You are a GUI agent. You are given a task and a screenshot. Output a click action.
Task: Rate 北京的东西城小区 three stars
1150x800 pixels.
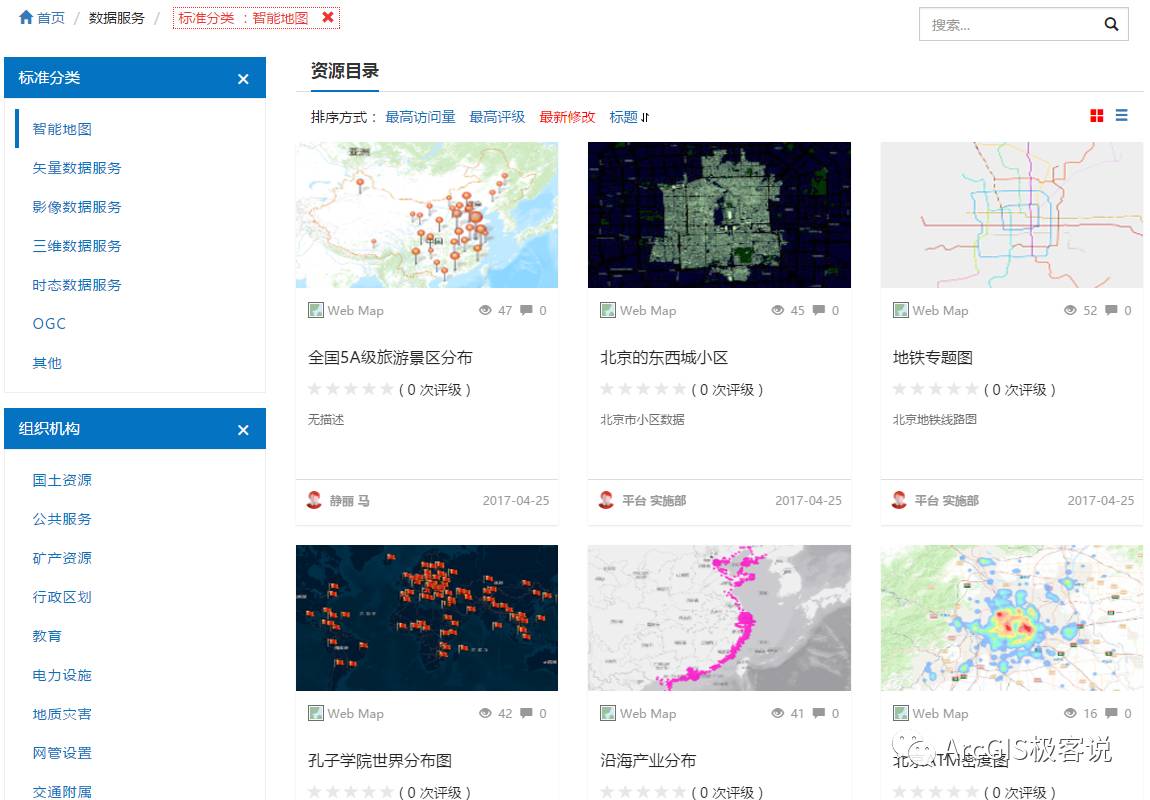643,389
